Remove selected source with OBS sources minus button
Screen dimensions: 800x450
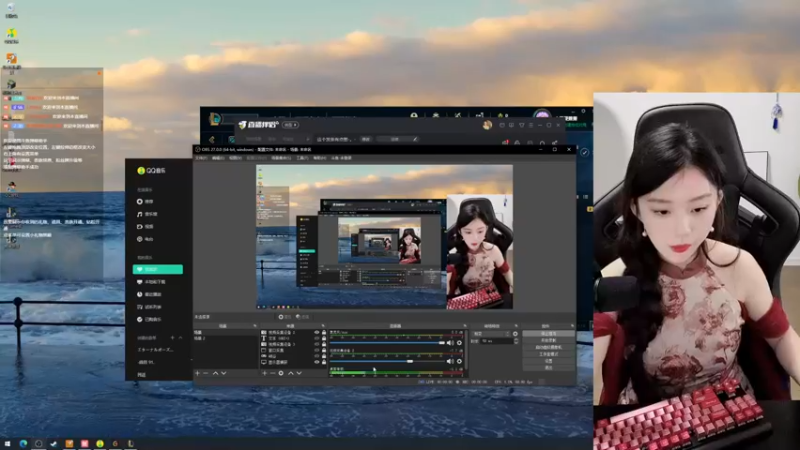click(x=272, y=373)
